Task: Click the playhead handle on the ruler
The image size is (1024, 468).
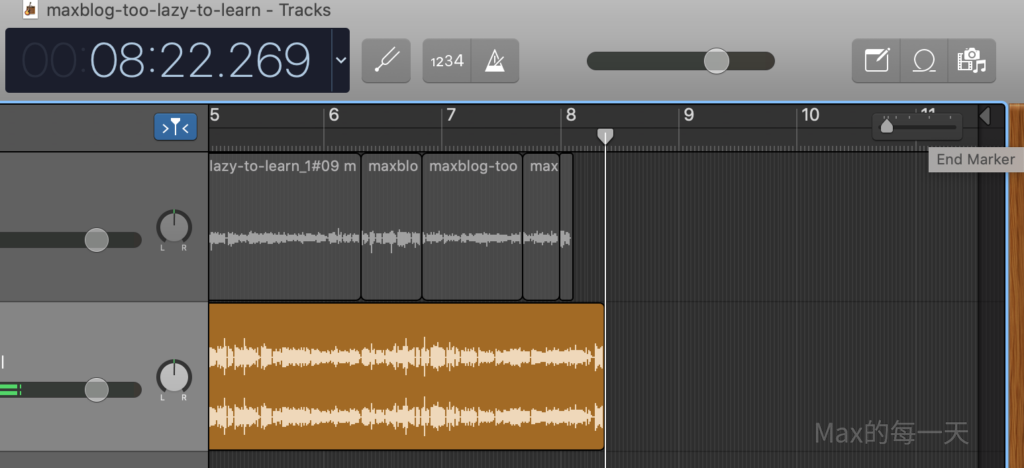Action: 605,135
